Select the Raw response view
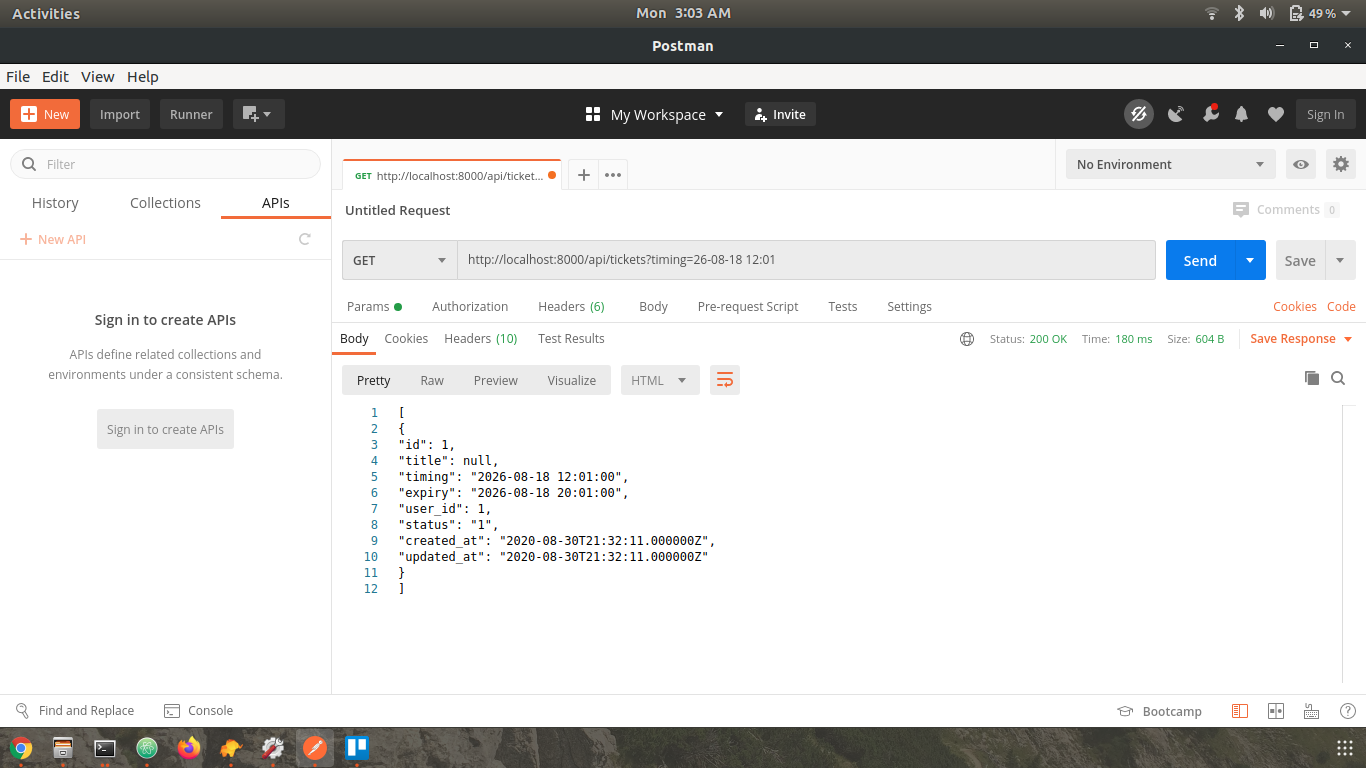The width and height of the screenshot is (1366, 768). 432,380
